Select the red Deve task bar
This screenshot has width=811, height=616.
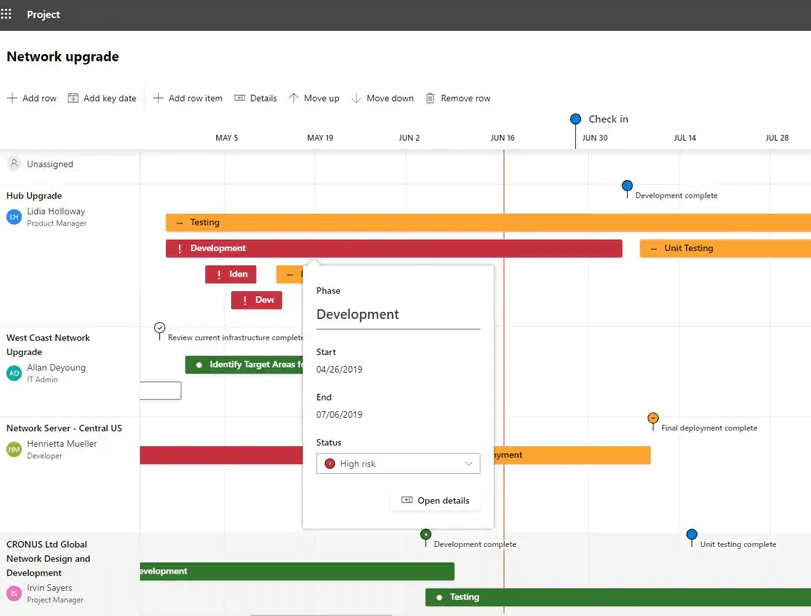(257, 300)
